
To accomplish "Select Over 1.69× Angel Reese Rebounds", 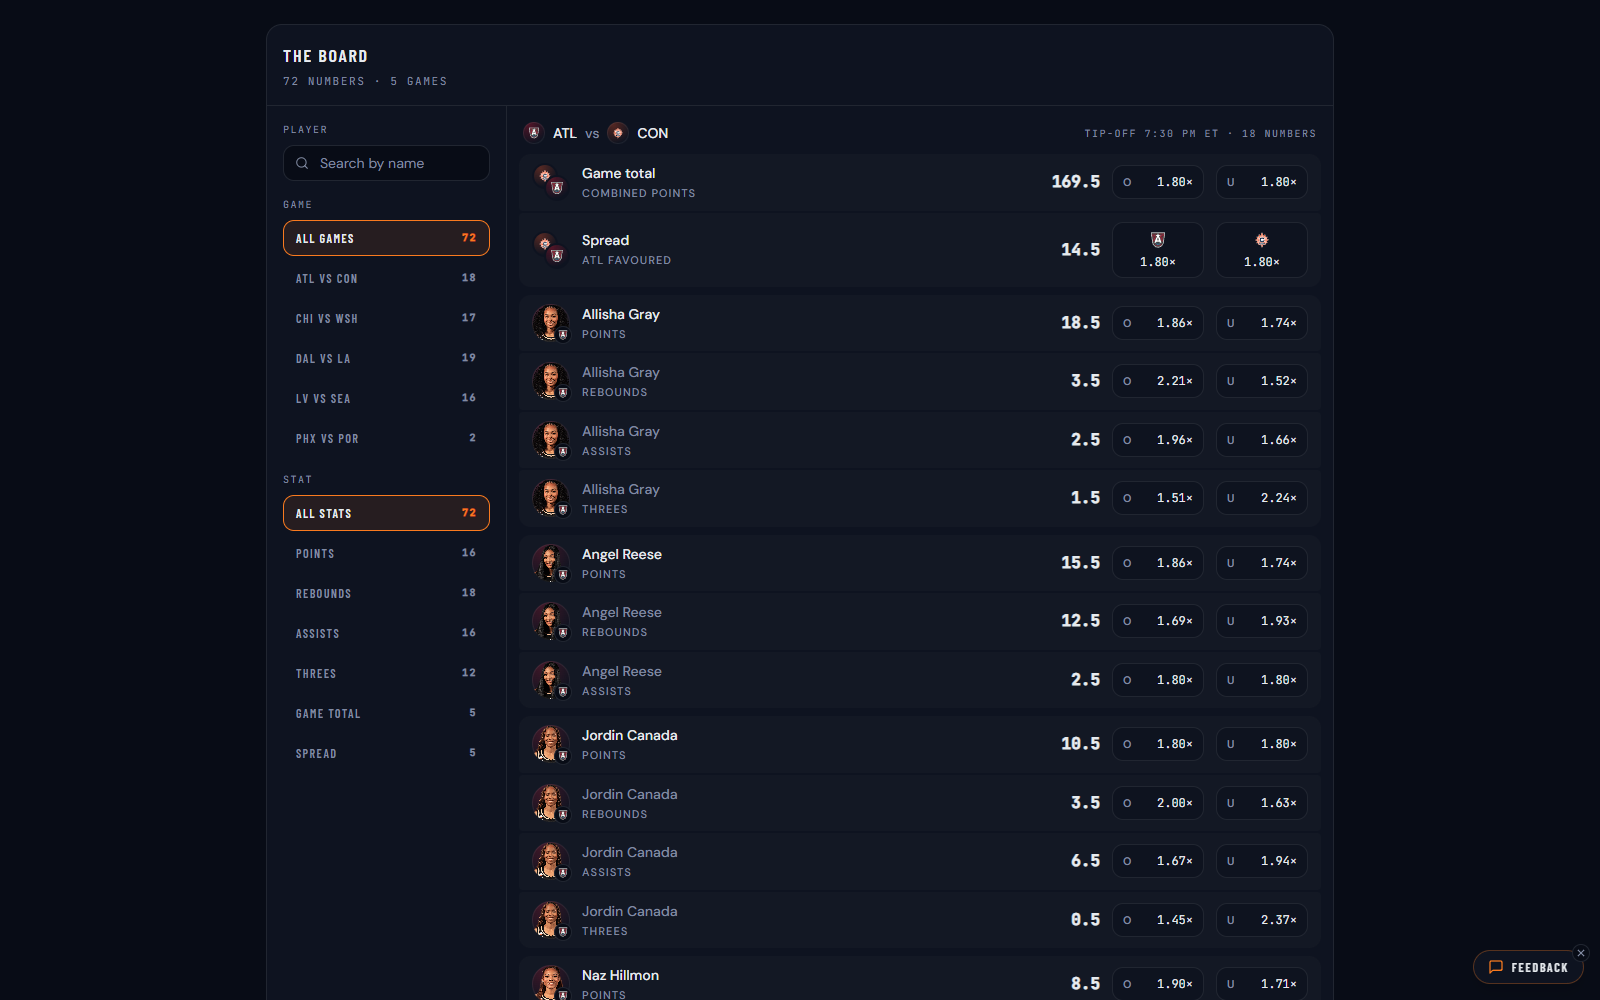I will point(1158,621).
